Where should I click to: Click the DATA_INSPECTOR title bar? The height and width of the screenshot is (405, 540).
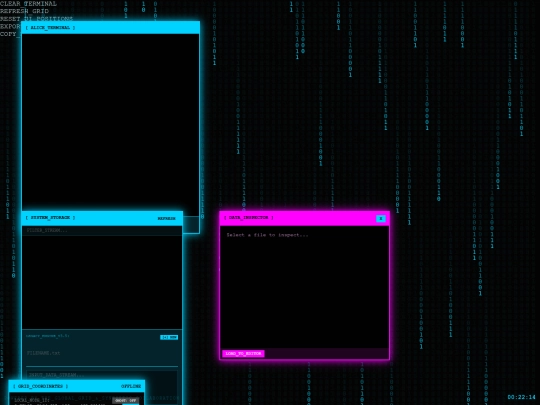(304, 218)
